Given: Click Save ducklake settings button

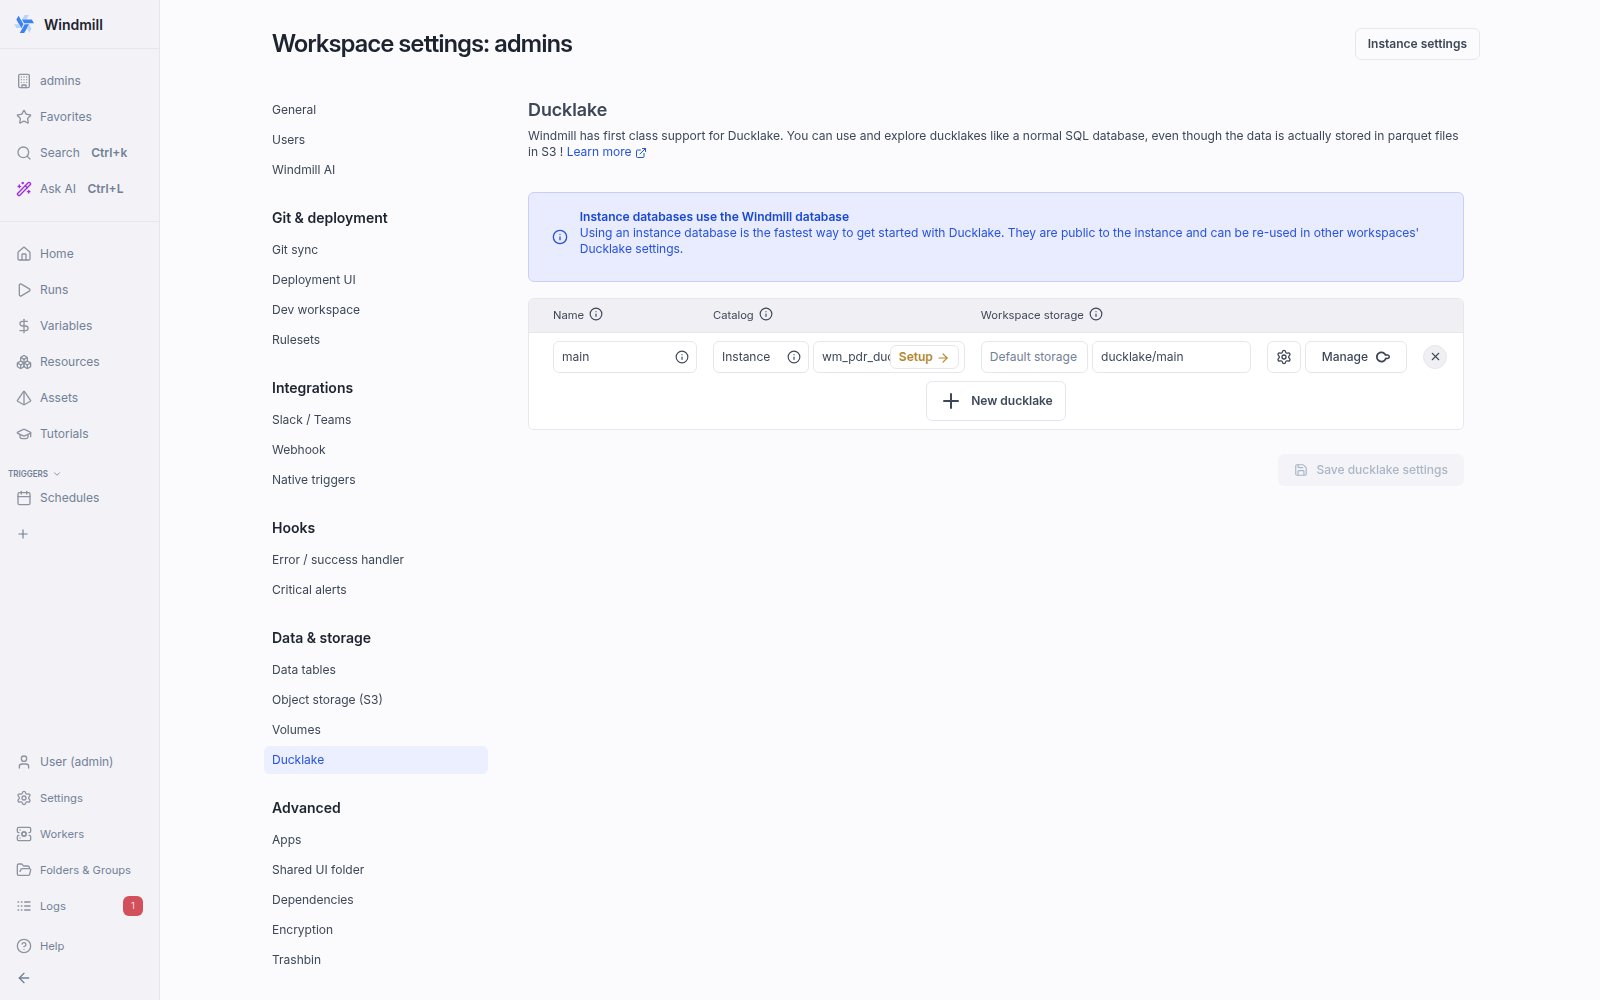Looking at the screenshot, I should [x=1371, y=470].
